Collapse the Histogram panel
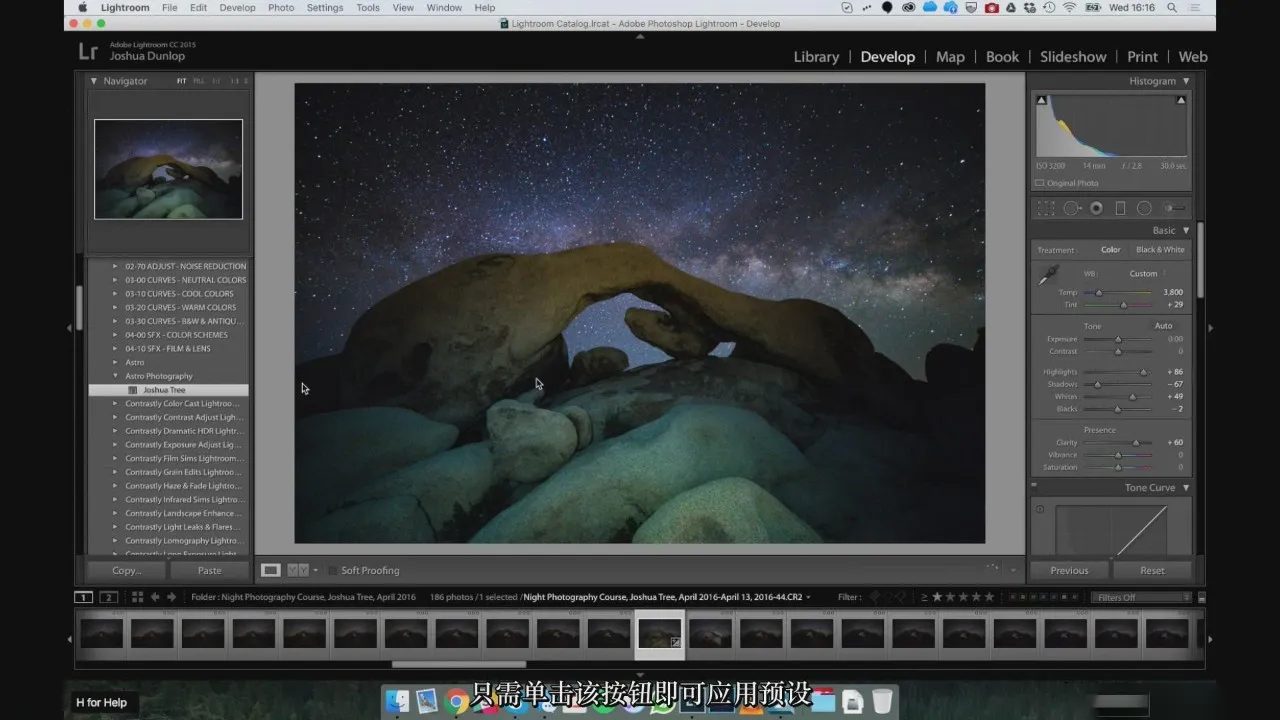The image size is (1280, 720). [x=1186, y=81]
